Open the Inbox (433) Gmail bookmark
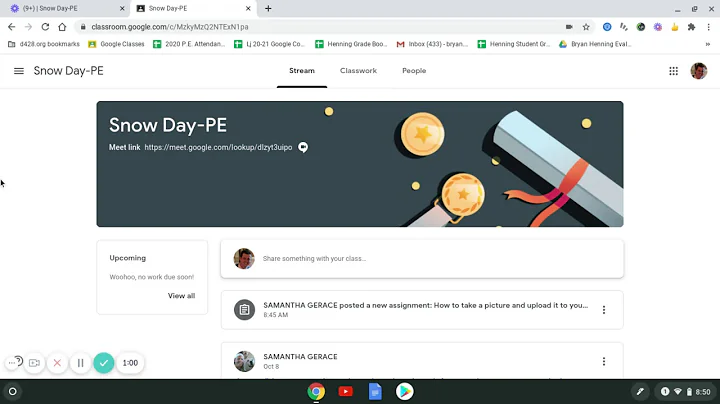 (x=433, y=44)
